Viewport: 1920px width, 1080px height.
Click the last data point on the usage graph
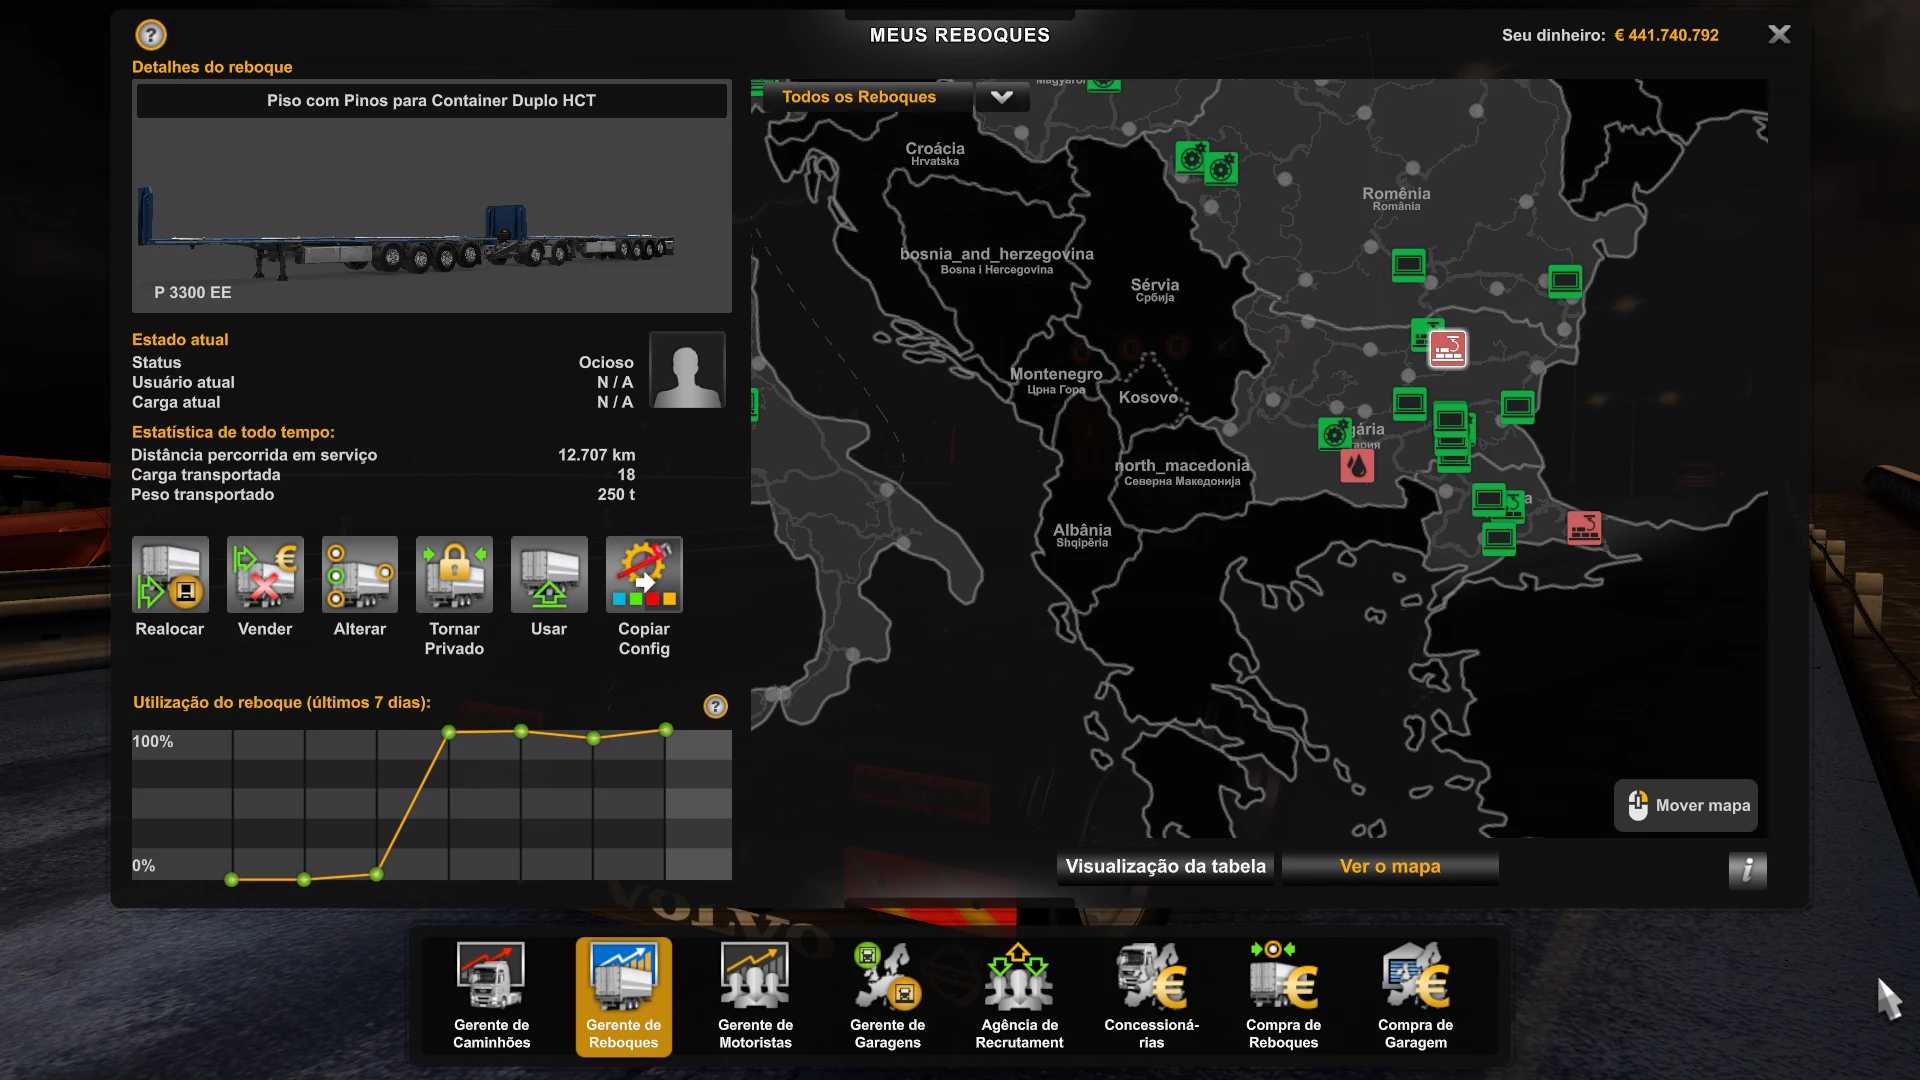(666, 730)
